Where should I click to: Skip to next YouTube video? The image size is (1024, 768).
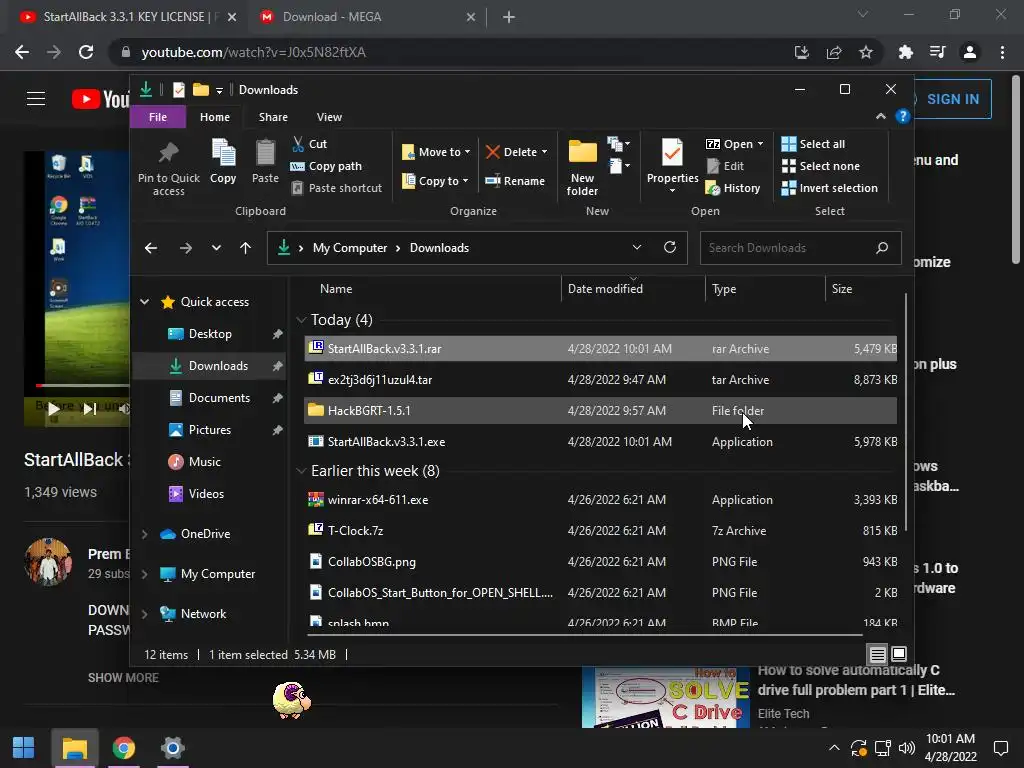[89, 409]
